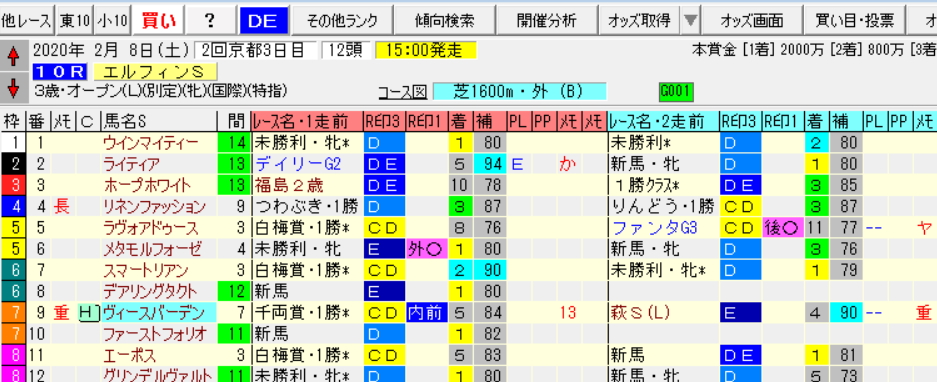Click the H marker on horse 9
Screen dimensions: 937x382
pos(88,311)
